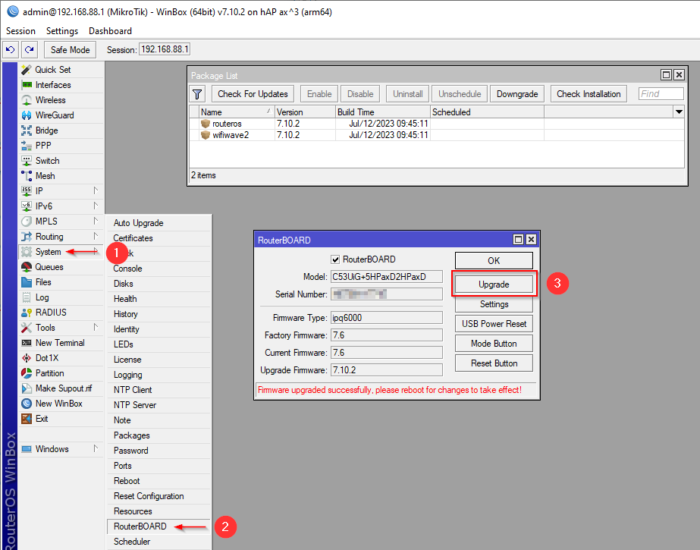Select Reboot in System submenu
The height and width of the screenshot is (550, 700).
tap(158, 481)
